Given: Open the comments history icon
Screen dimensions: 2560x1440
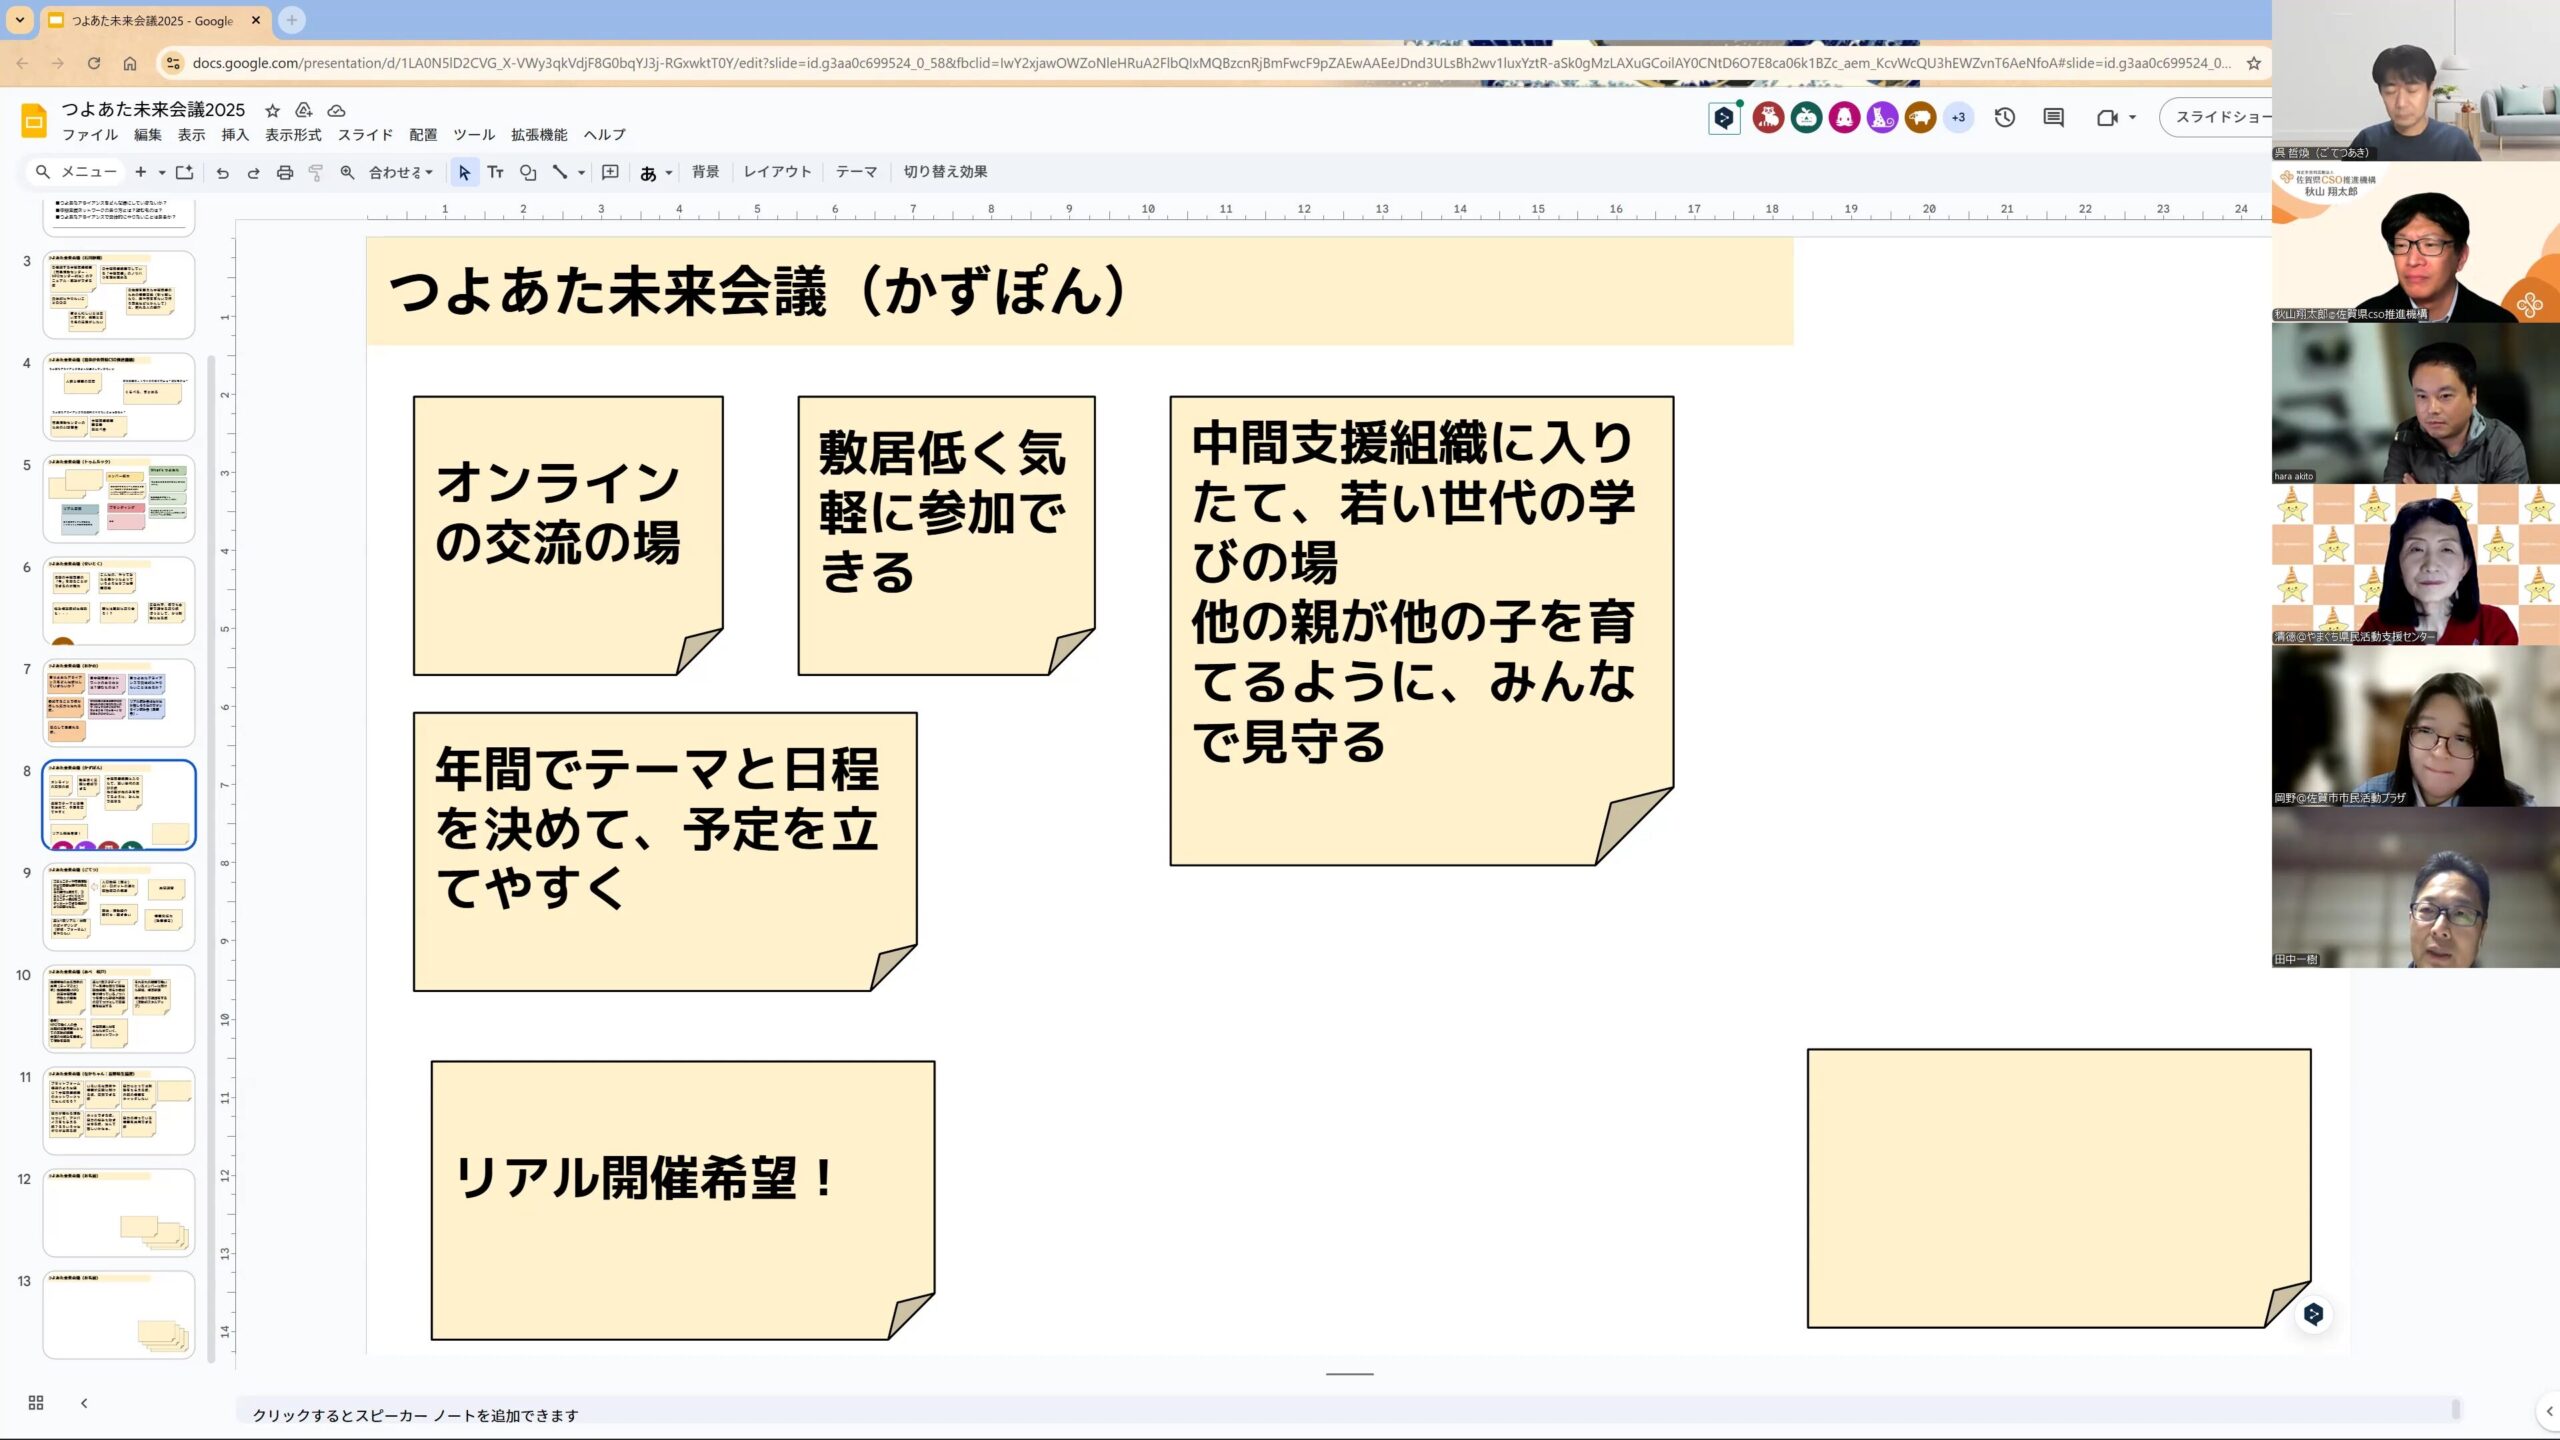Looking at the screenshot, I should (x=2053, y=118).
